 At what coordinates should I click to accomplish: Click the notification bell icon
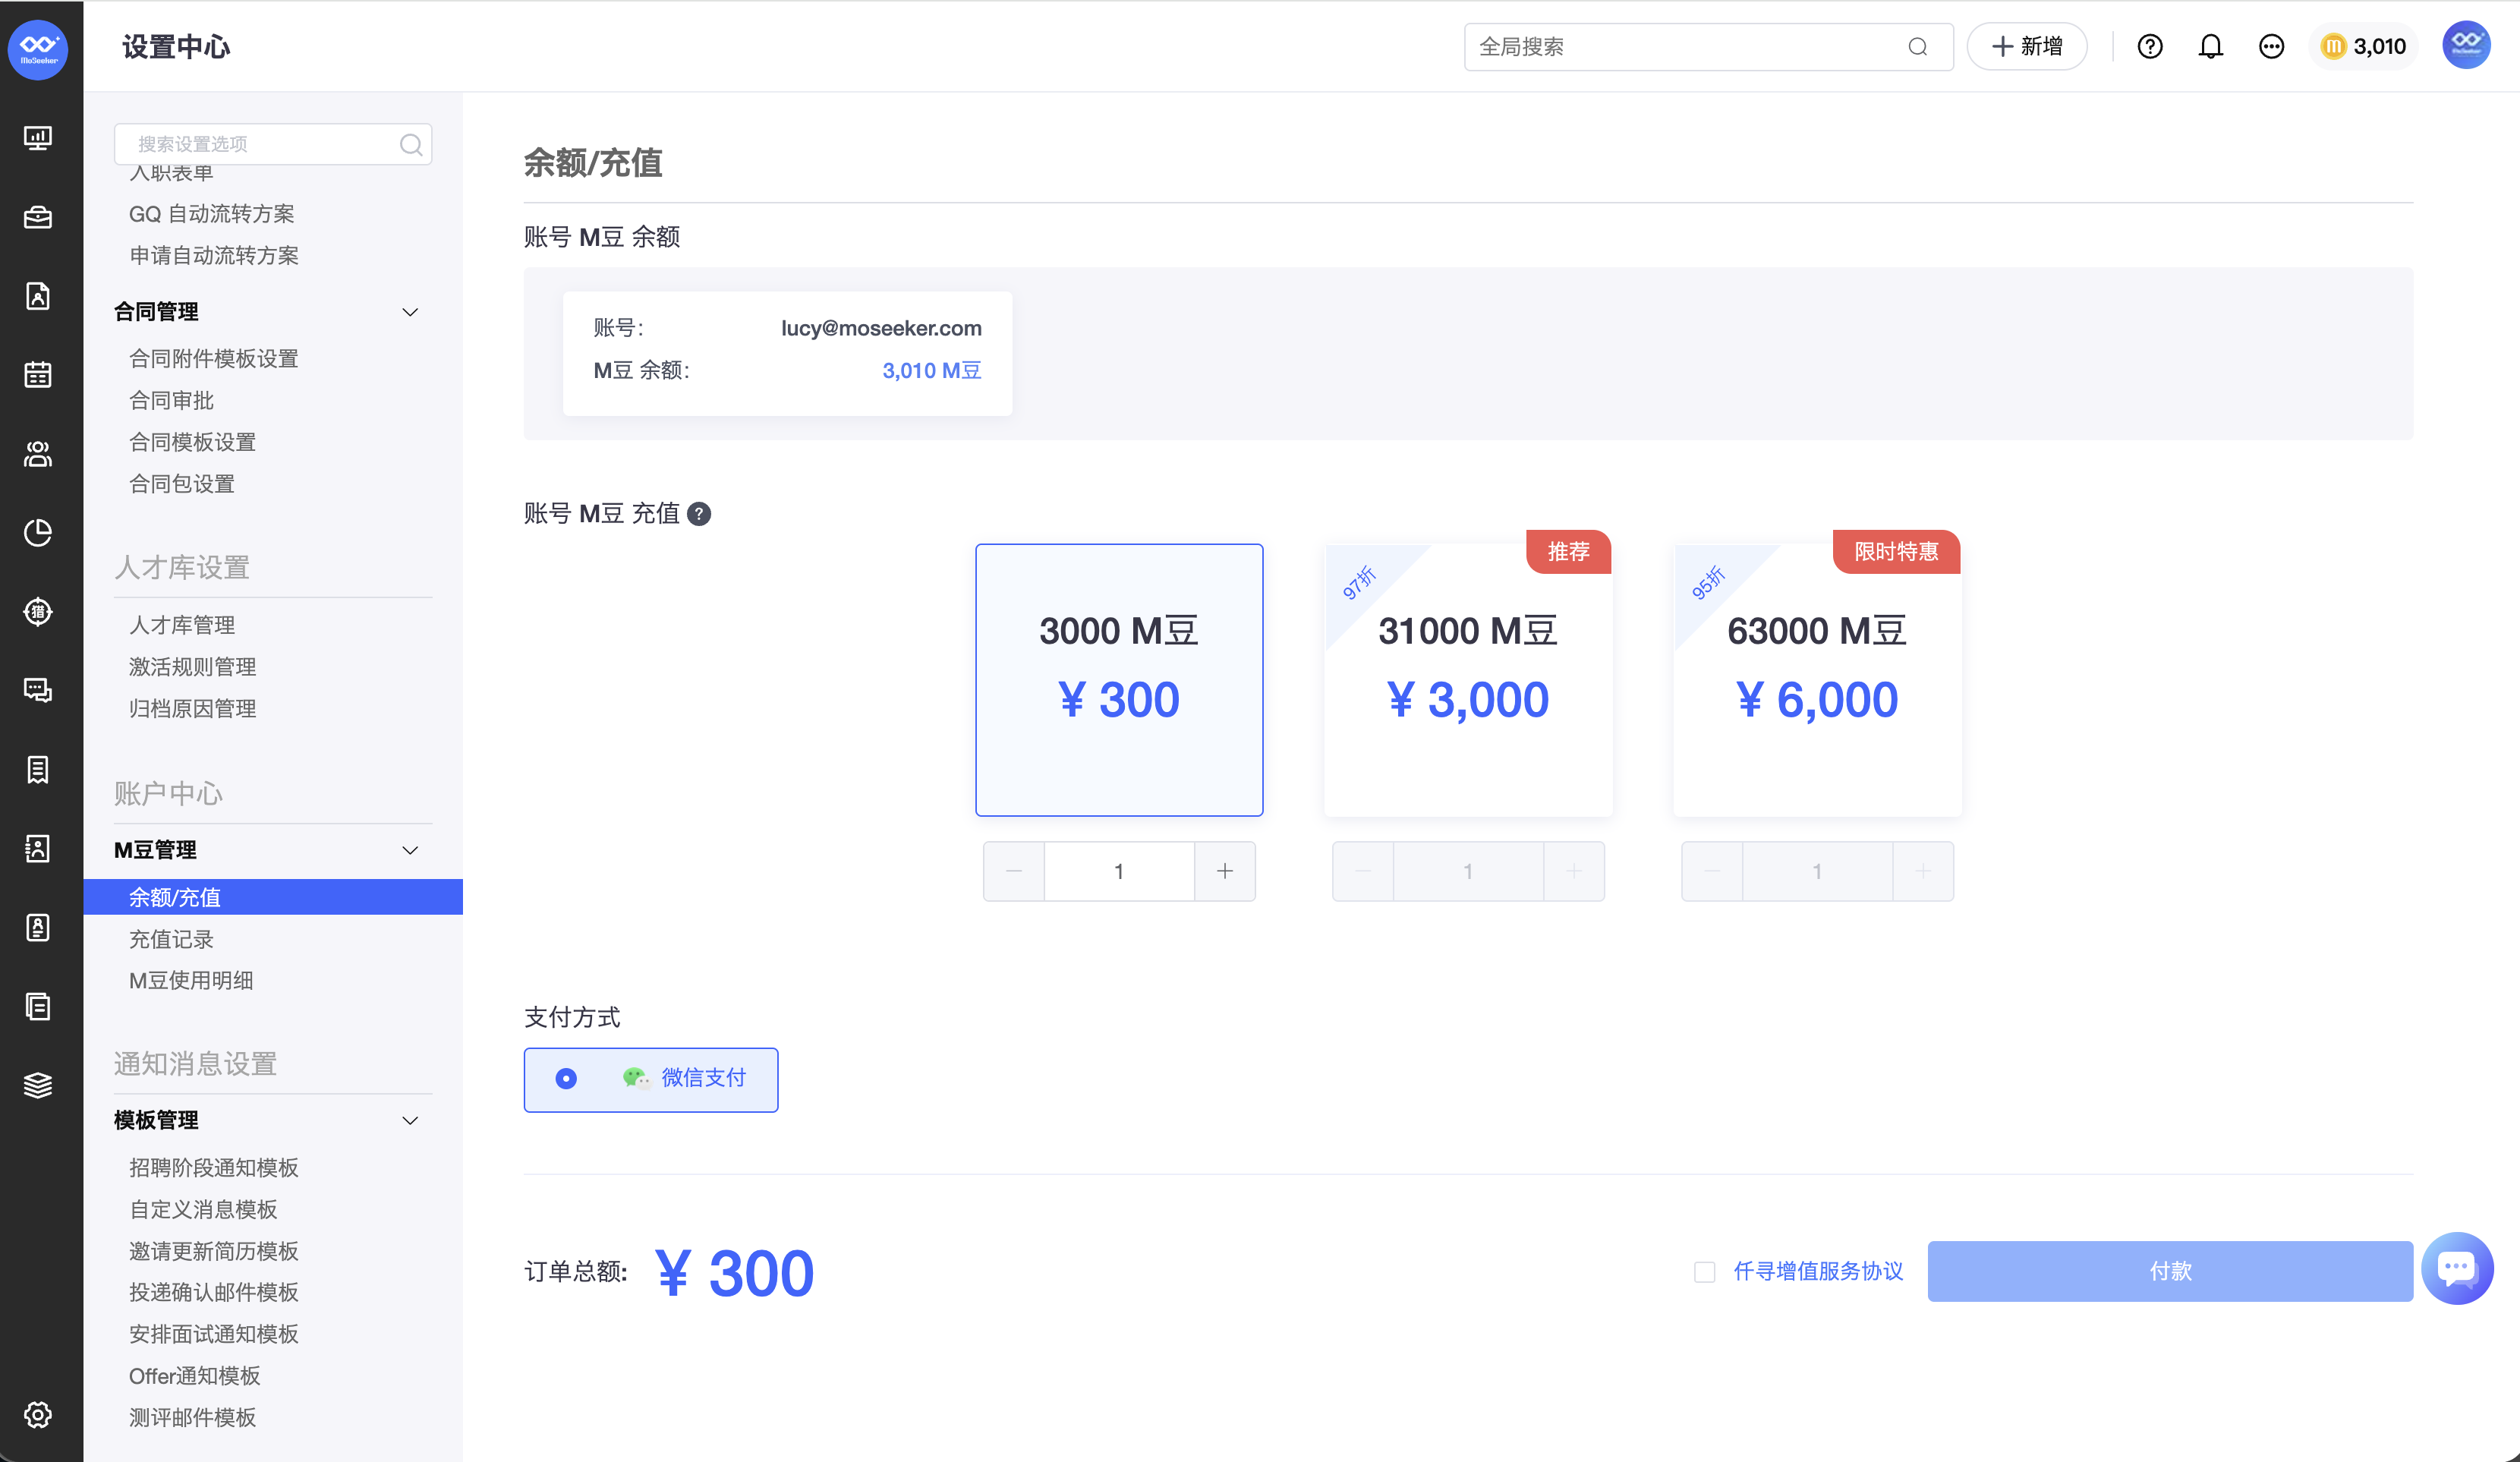click(2210, 47)
